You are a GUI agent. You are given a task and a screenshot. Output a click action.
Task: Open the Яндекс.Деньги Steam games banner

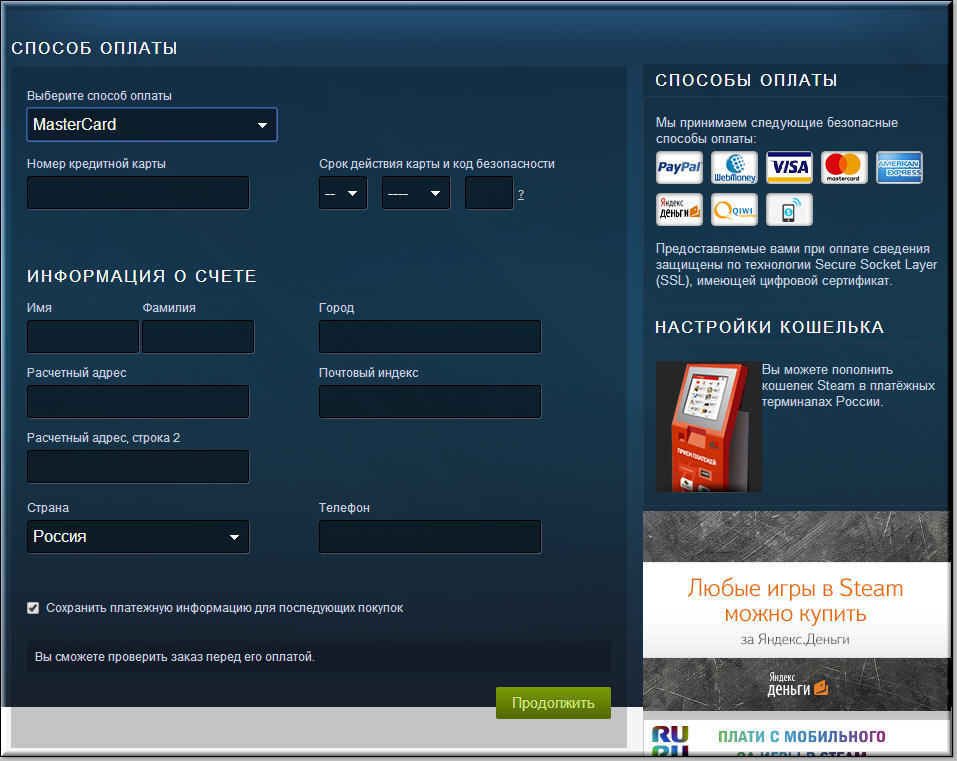(x=796, y=610)
